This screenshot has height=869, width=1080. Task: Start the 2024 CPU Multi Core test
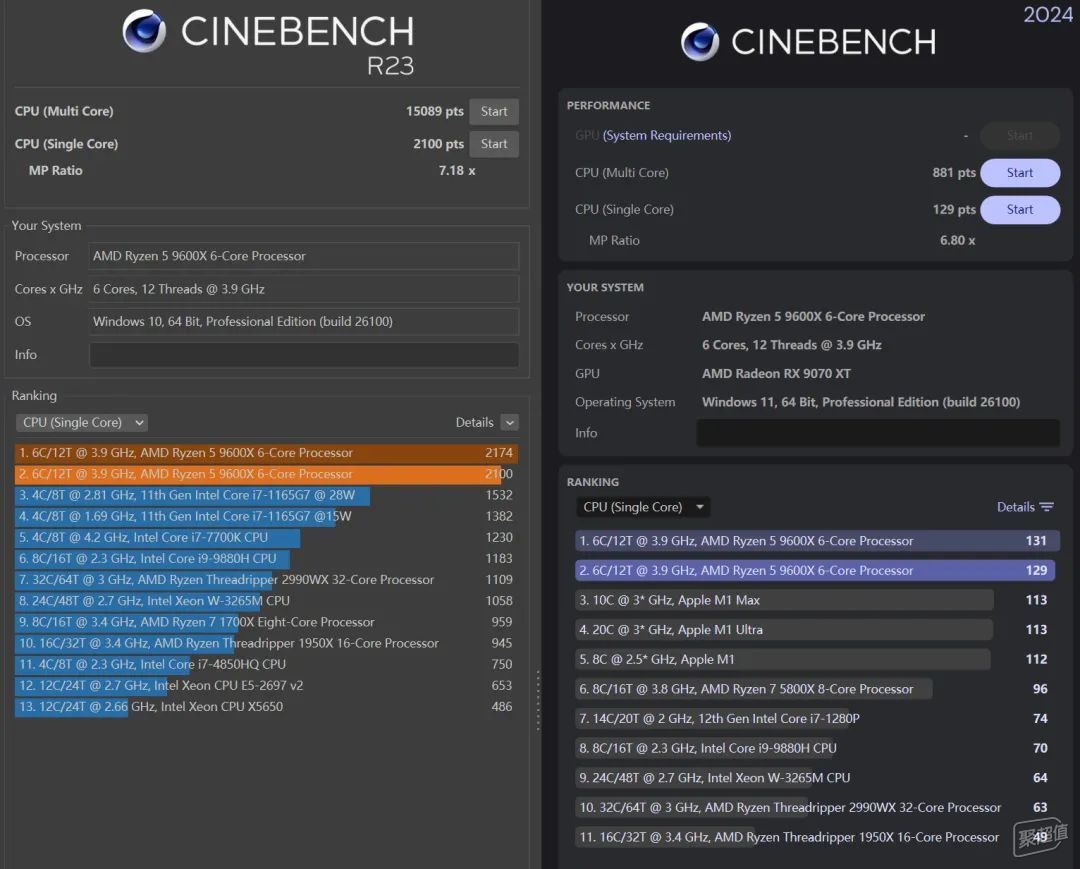(x=1019, y=173)
